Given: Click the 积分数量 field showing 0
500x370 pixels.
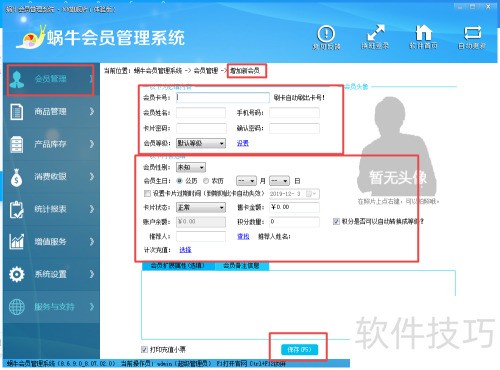Looking at the screenshot, I should click(x=294, y=221).
